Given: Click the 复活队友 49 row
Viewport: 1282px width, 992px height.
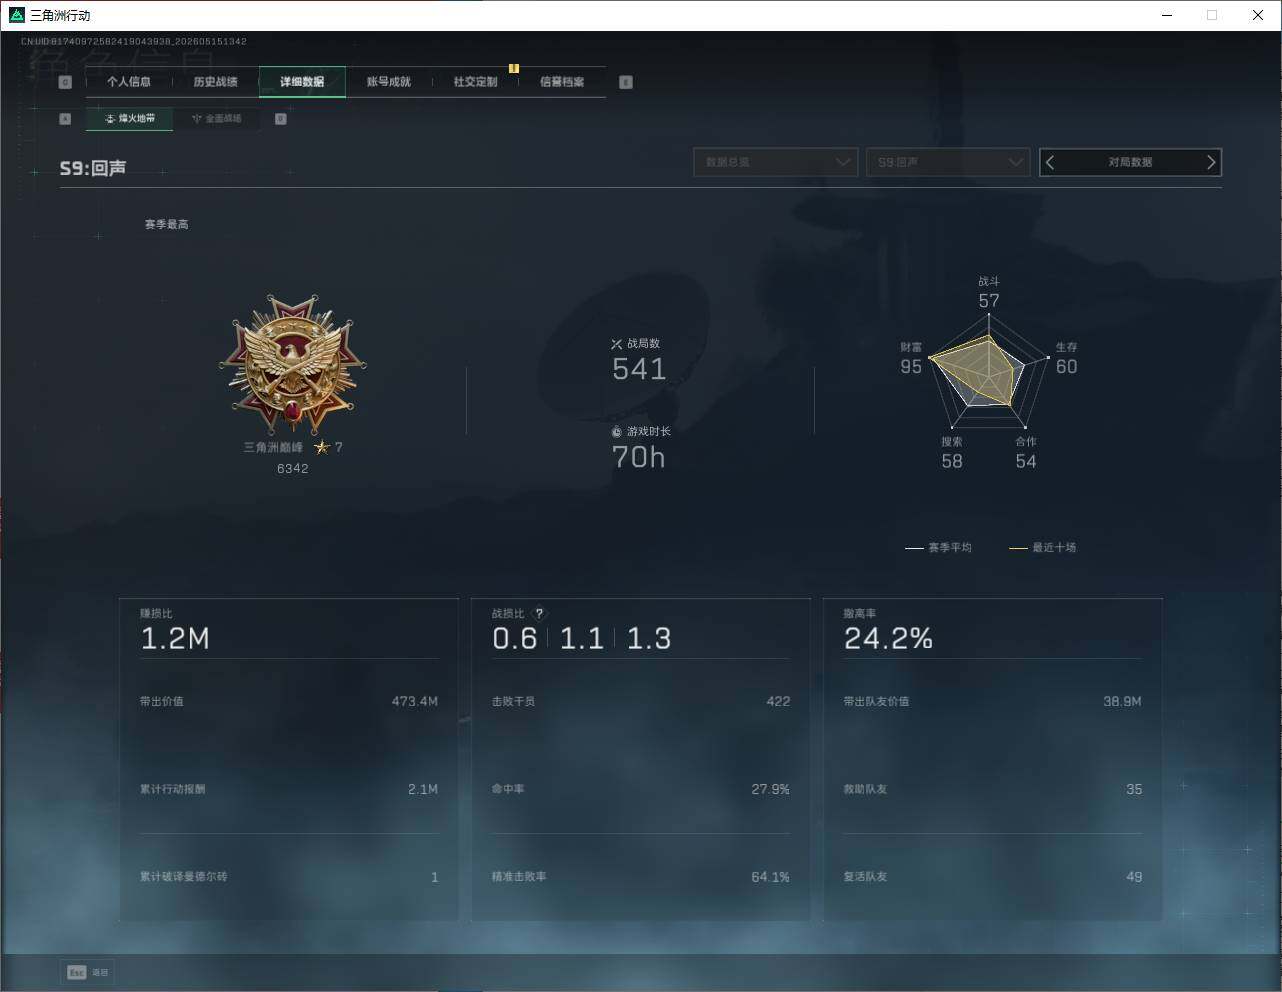Looking at the screenshot, I should point(993,877).
